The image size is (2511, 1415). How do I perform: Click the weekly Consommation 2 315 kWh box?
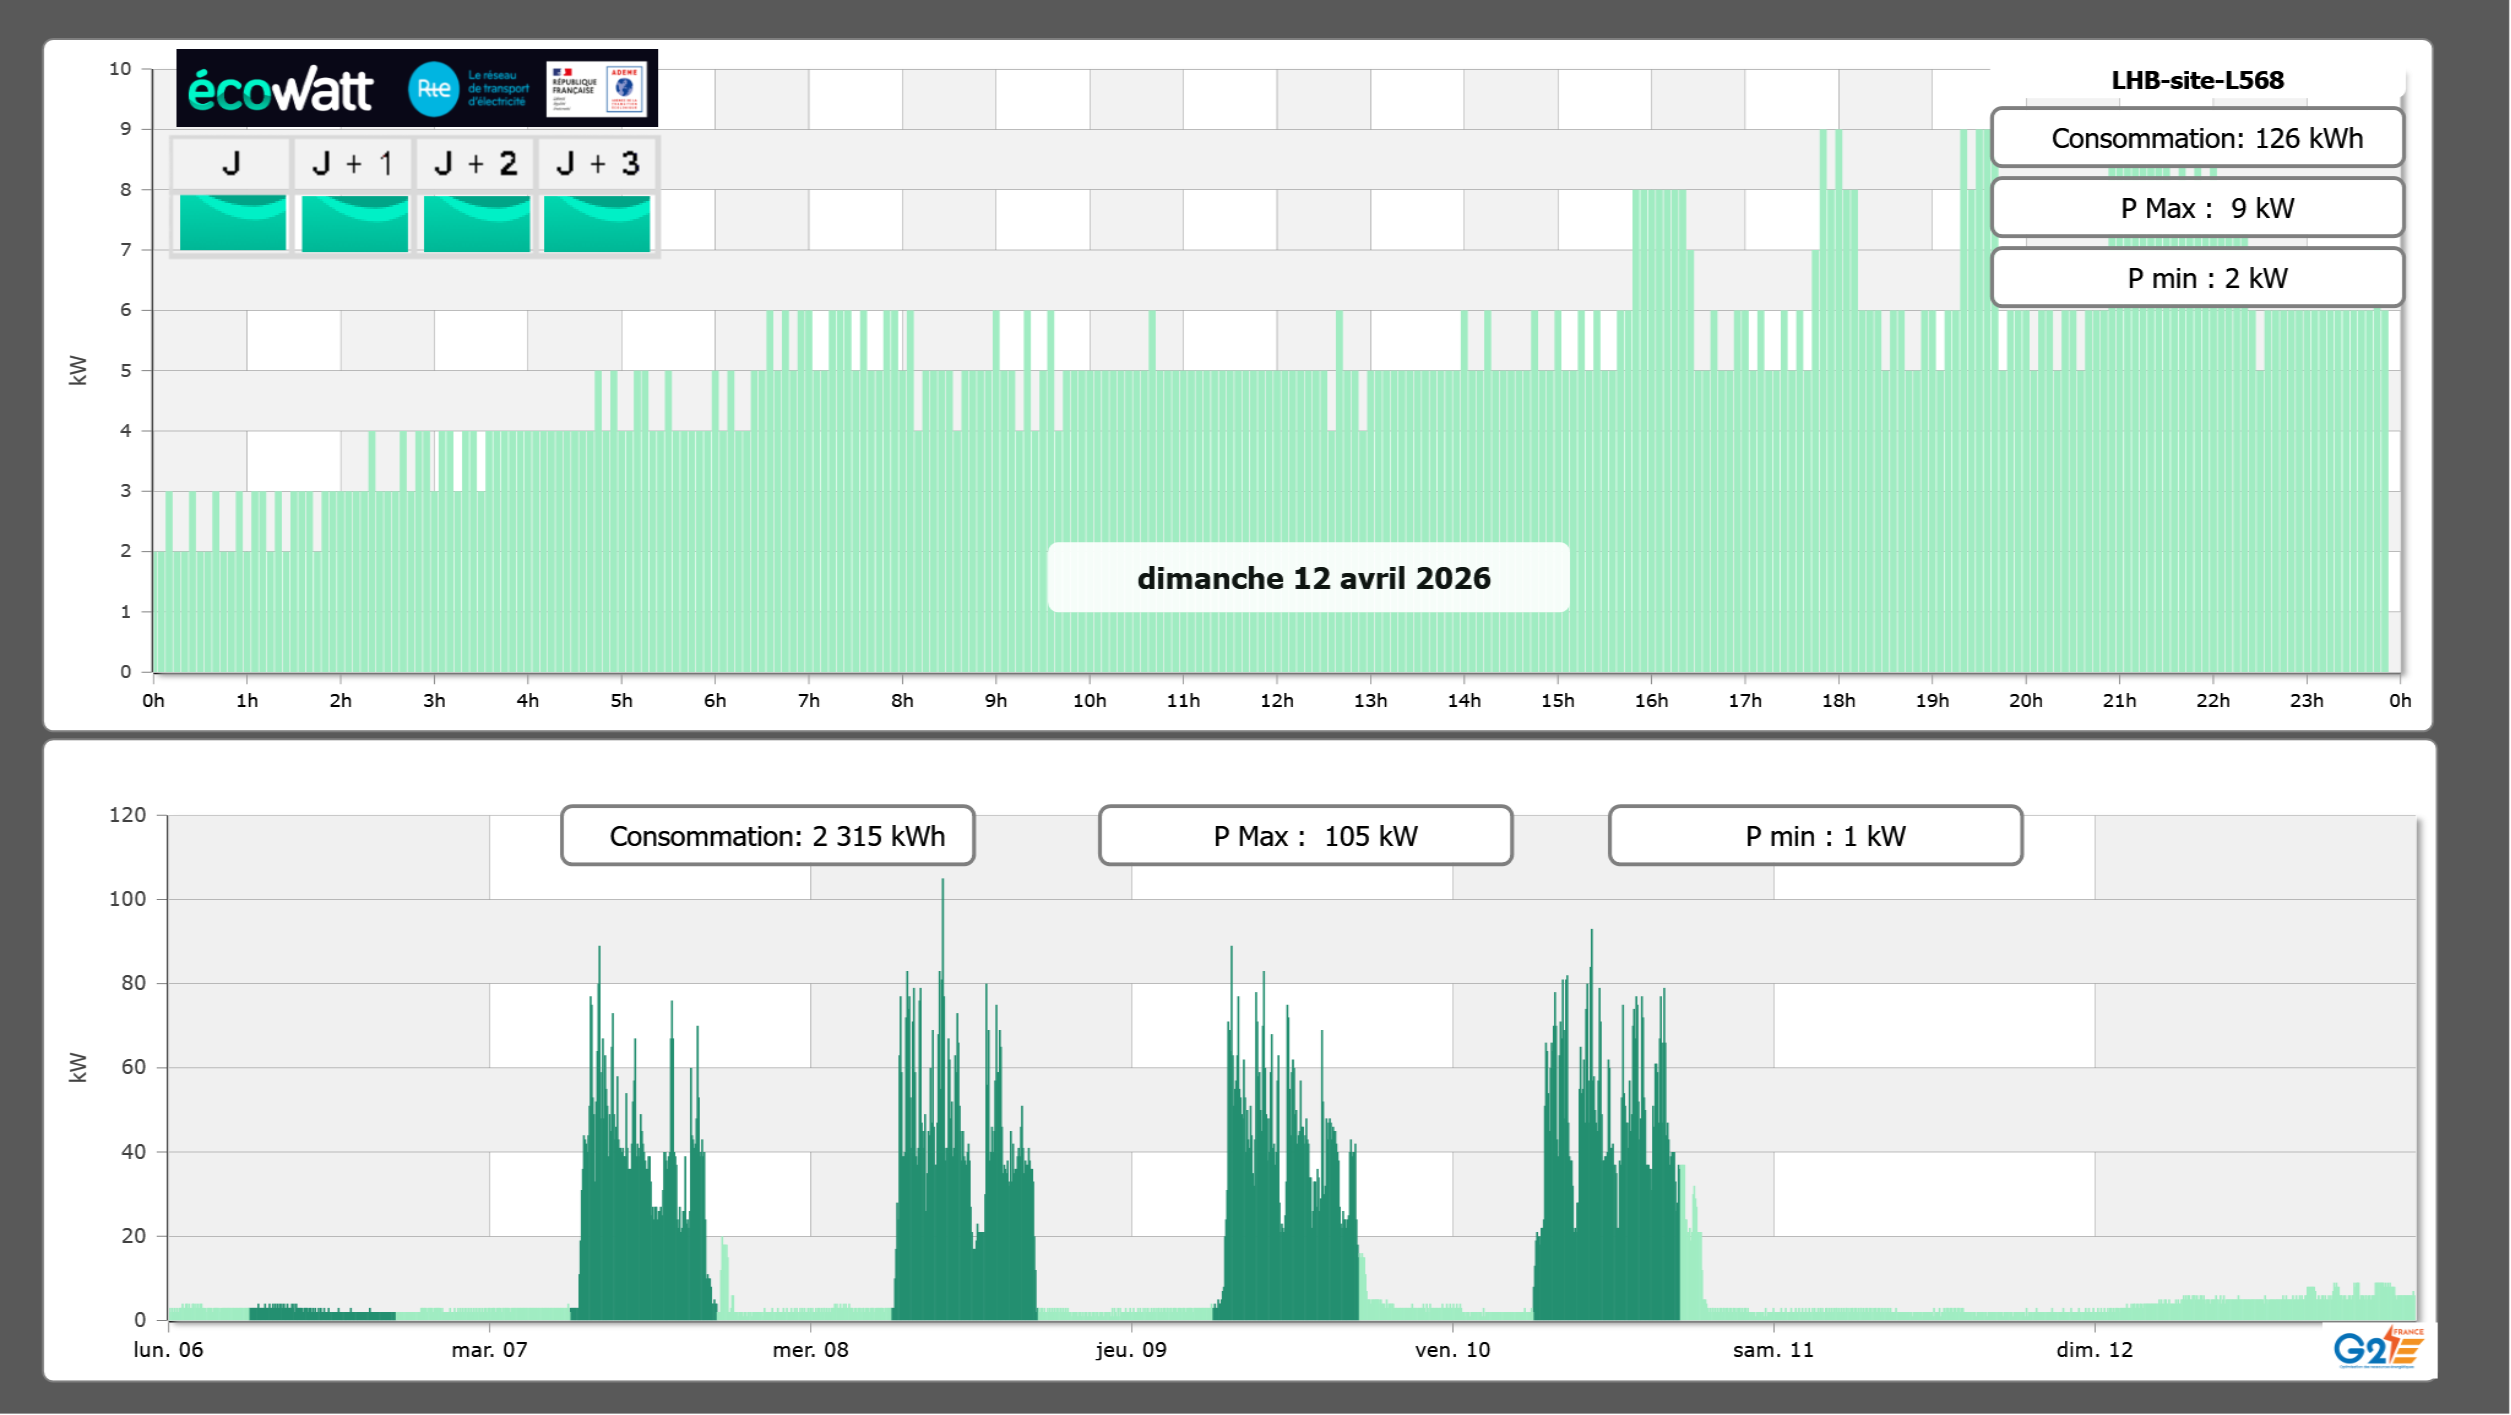pos(767,836)
